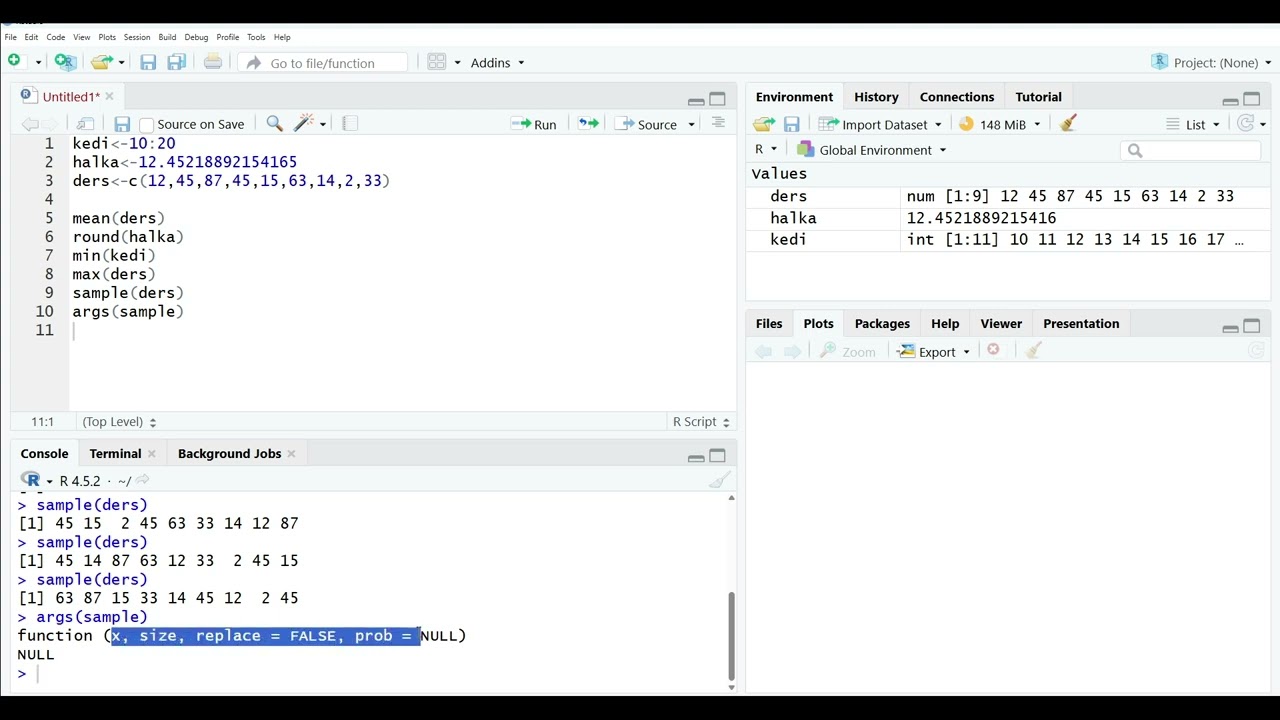Open R Script file type selector
The width and height of the screenshot is (1280, 720).
point(701,422)
